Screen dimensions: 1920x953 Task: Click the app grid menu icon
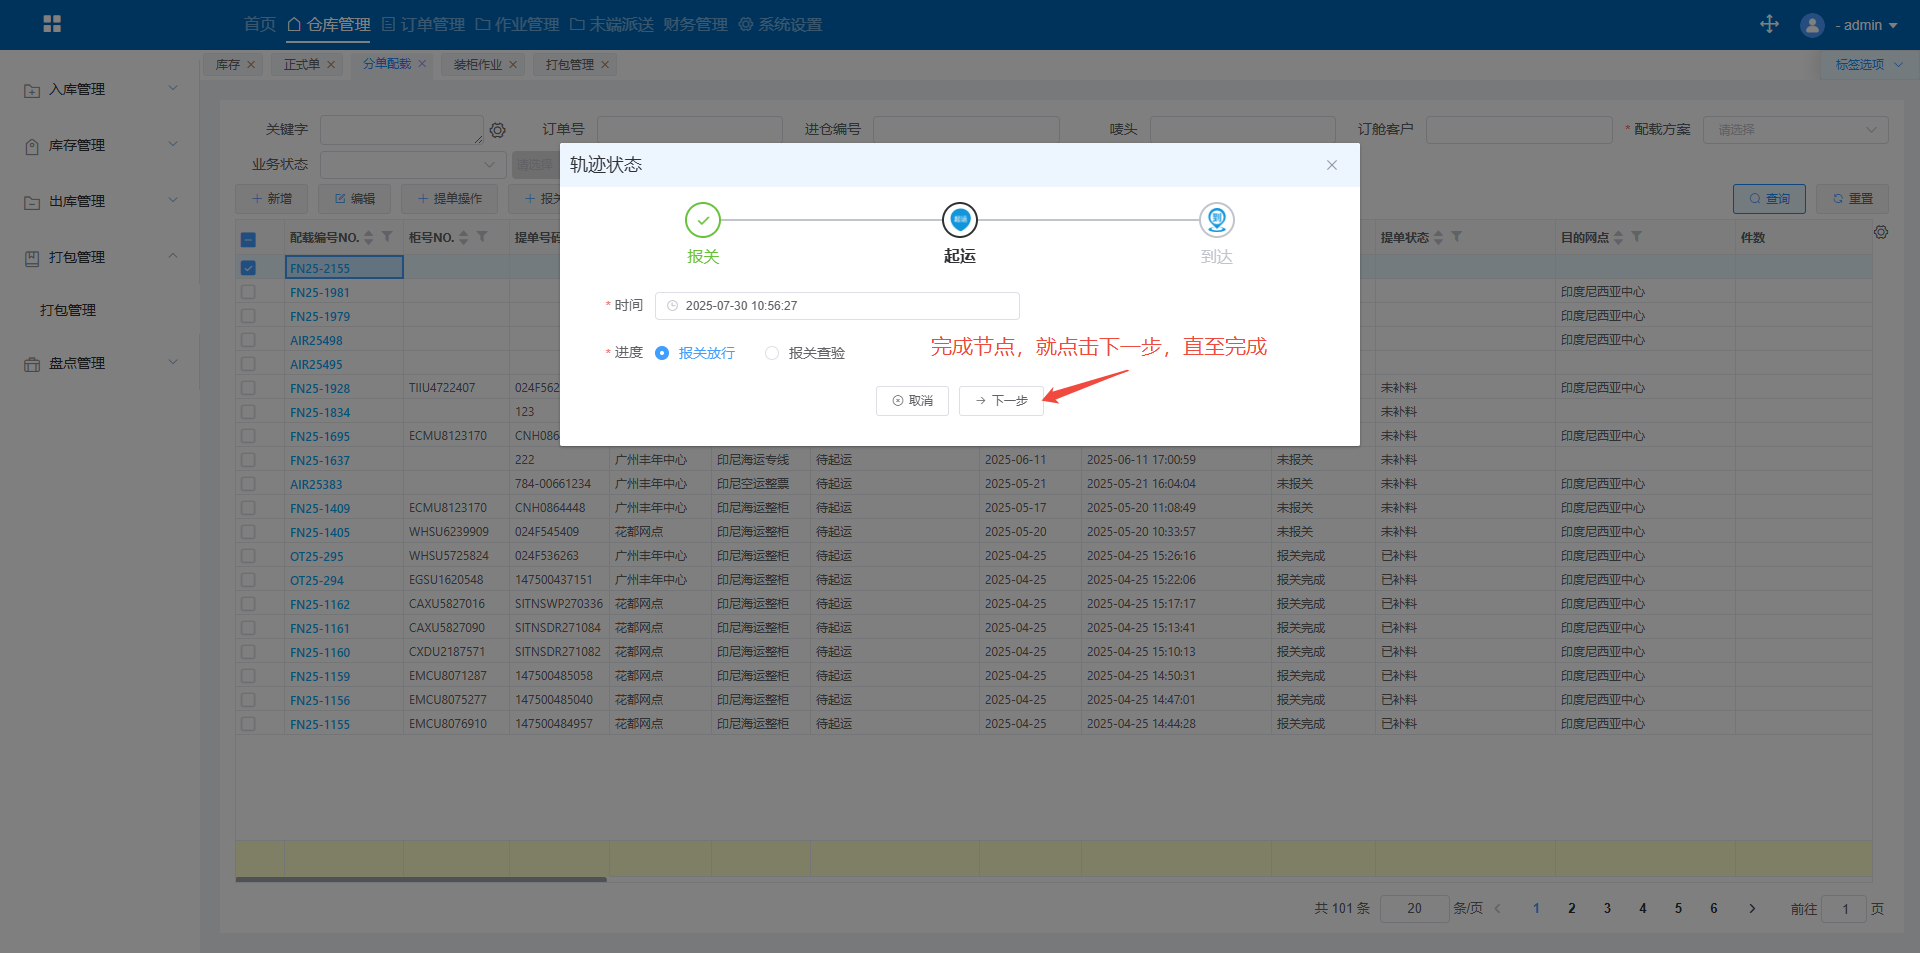click(x=52, y=24)
